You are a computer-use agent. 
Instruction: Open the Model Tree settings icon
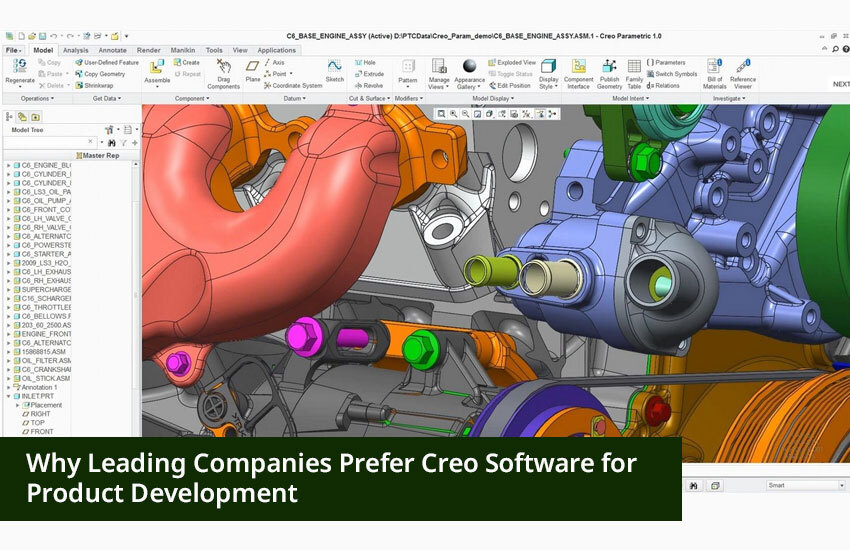[x=110, y=130]
